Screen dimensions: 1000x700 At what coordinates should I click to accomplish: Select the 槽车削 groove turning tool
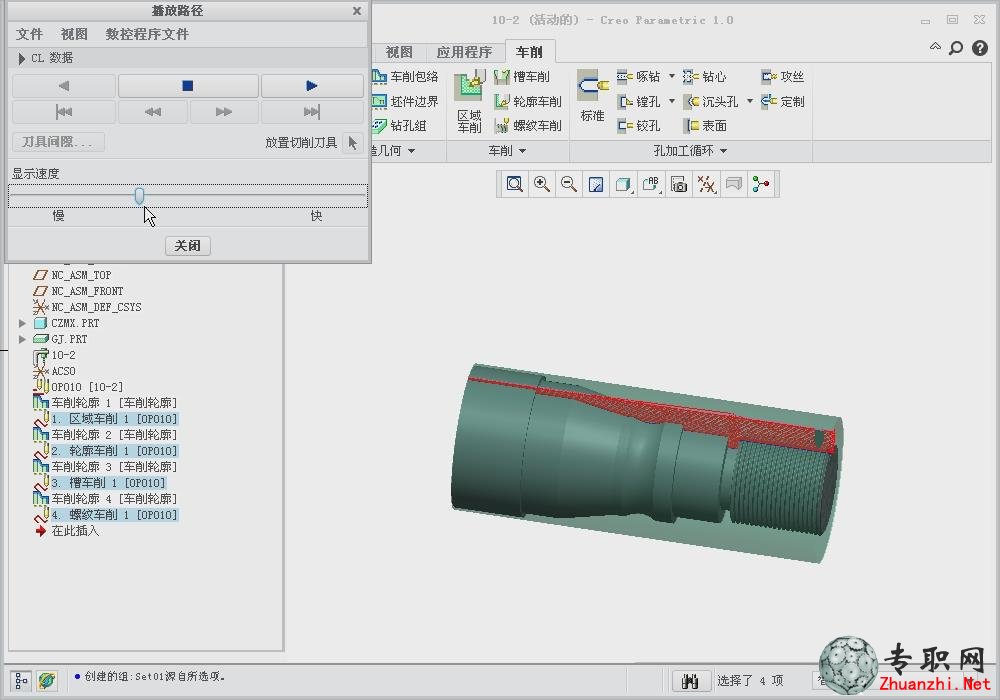[x=522, y=77]
